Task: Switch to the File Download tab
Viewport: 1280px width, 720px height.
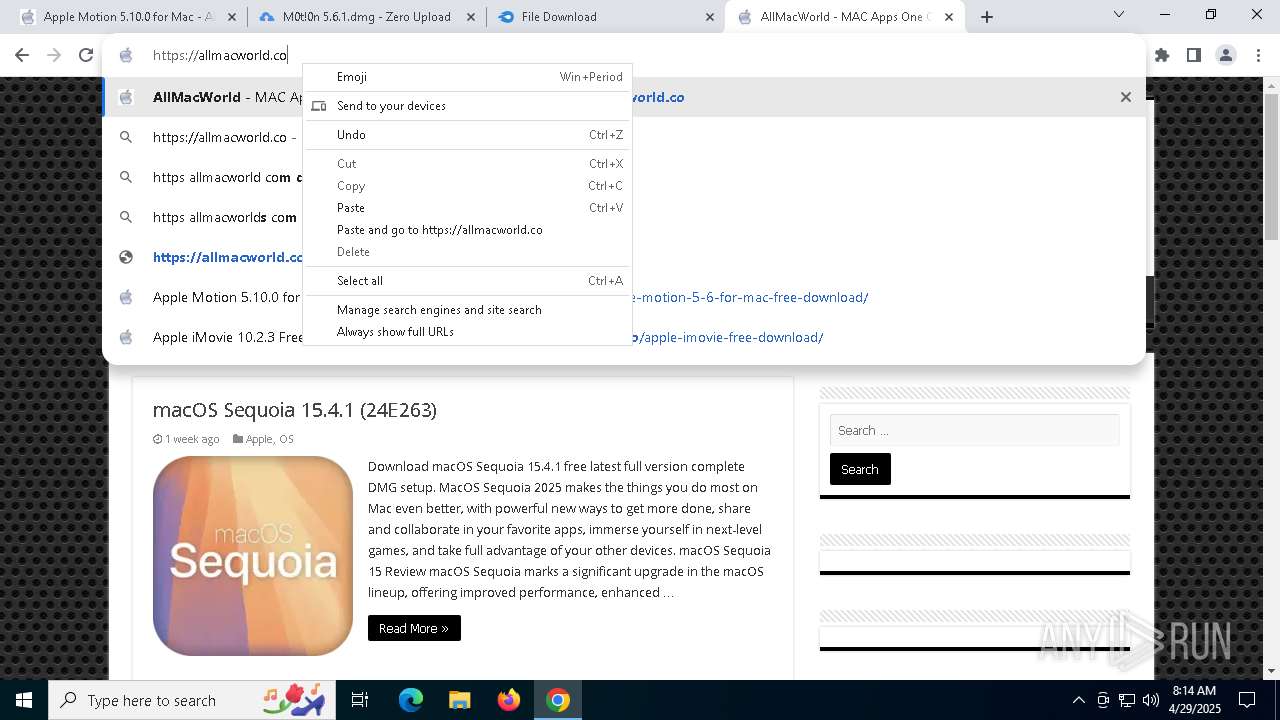Action: click(607, 17)
